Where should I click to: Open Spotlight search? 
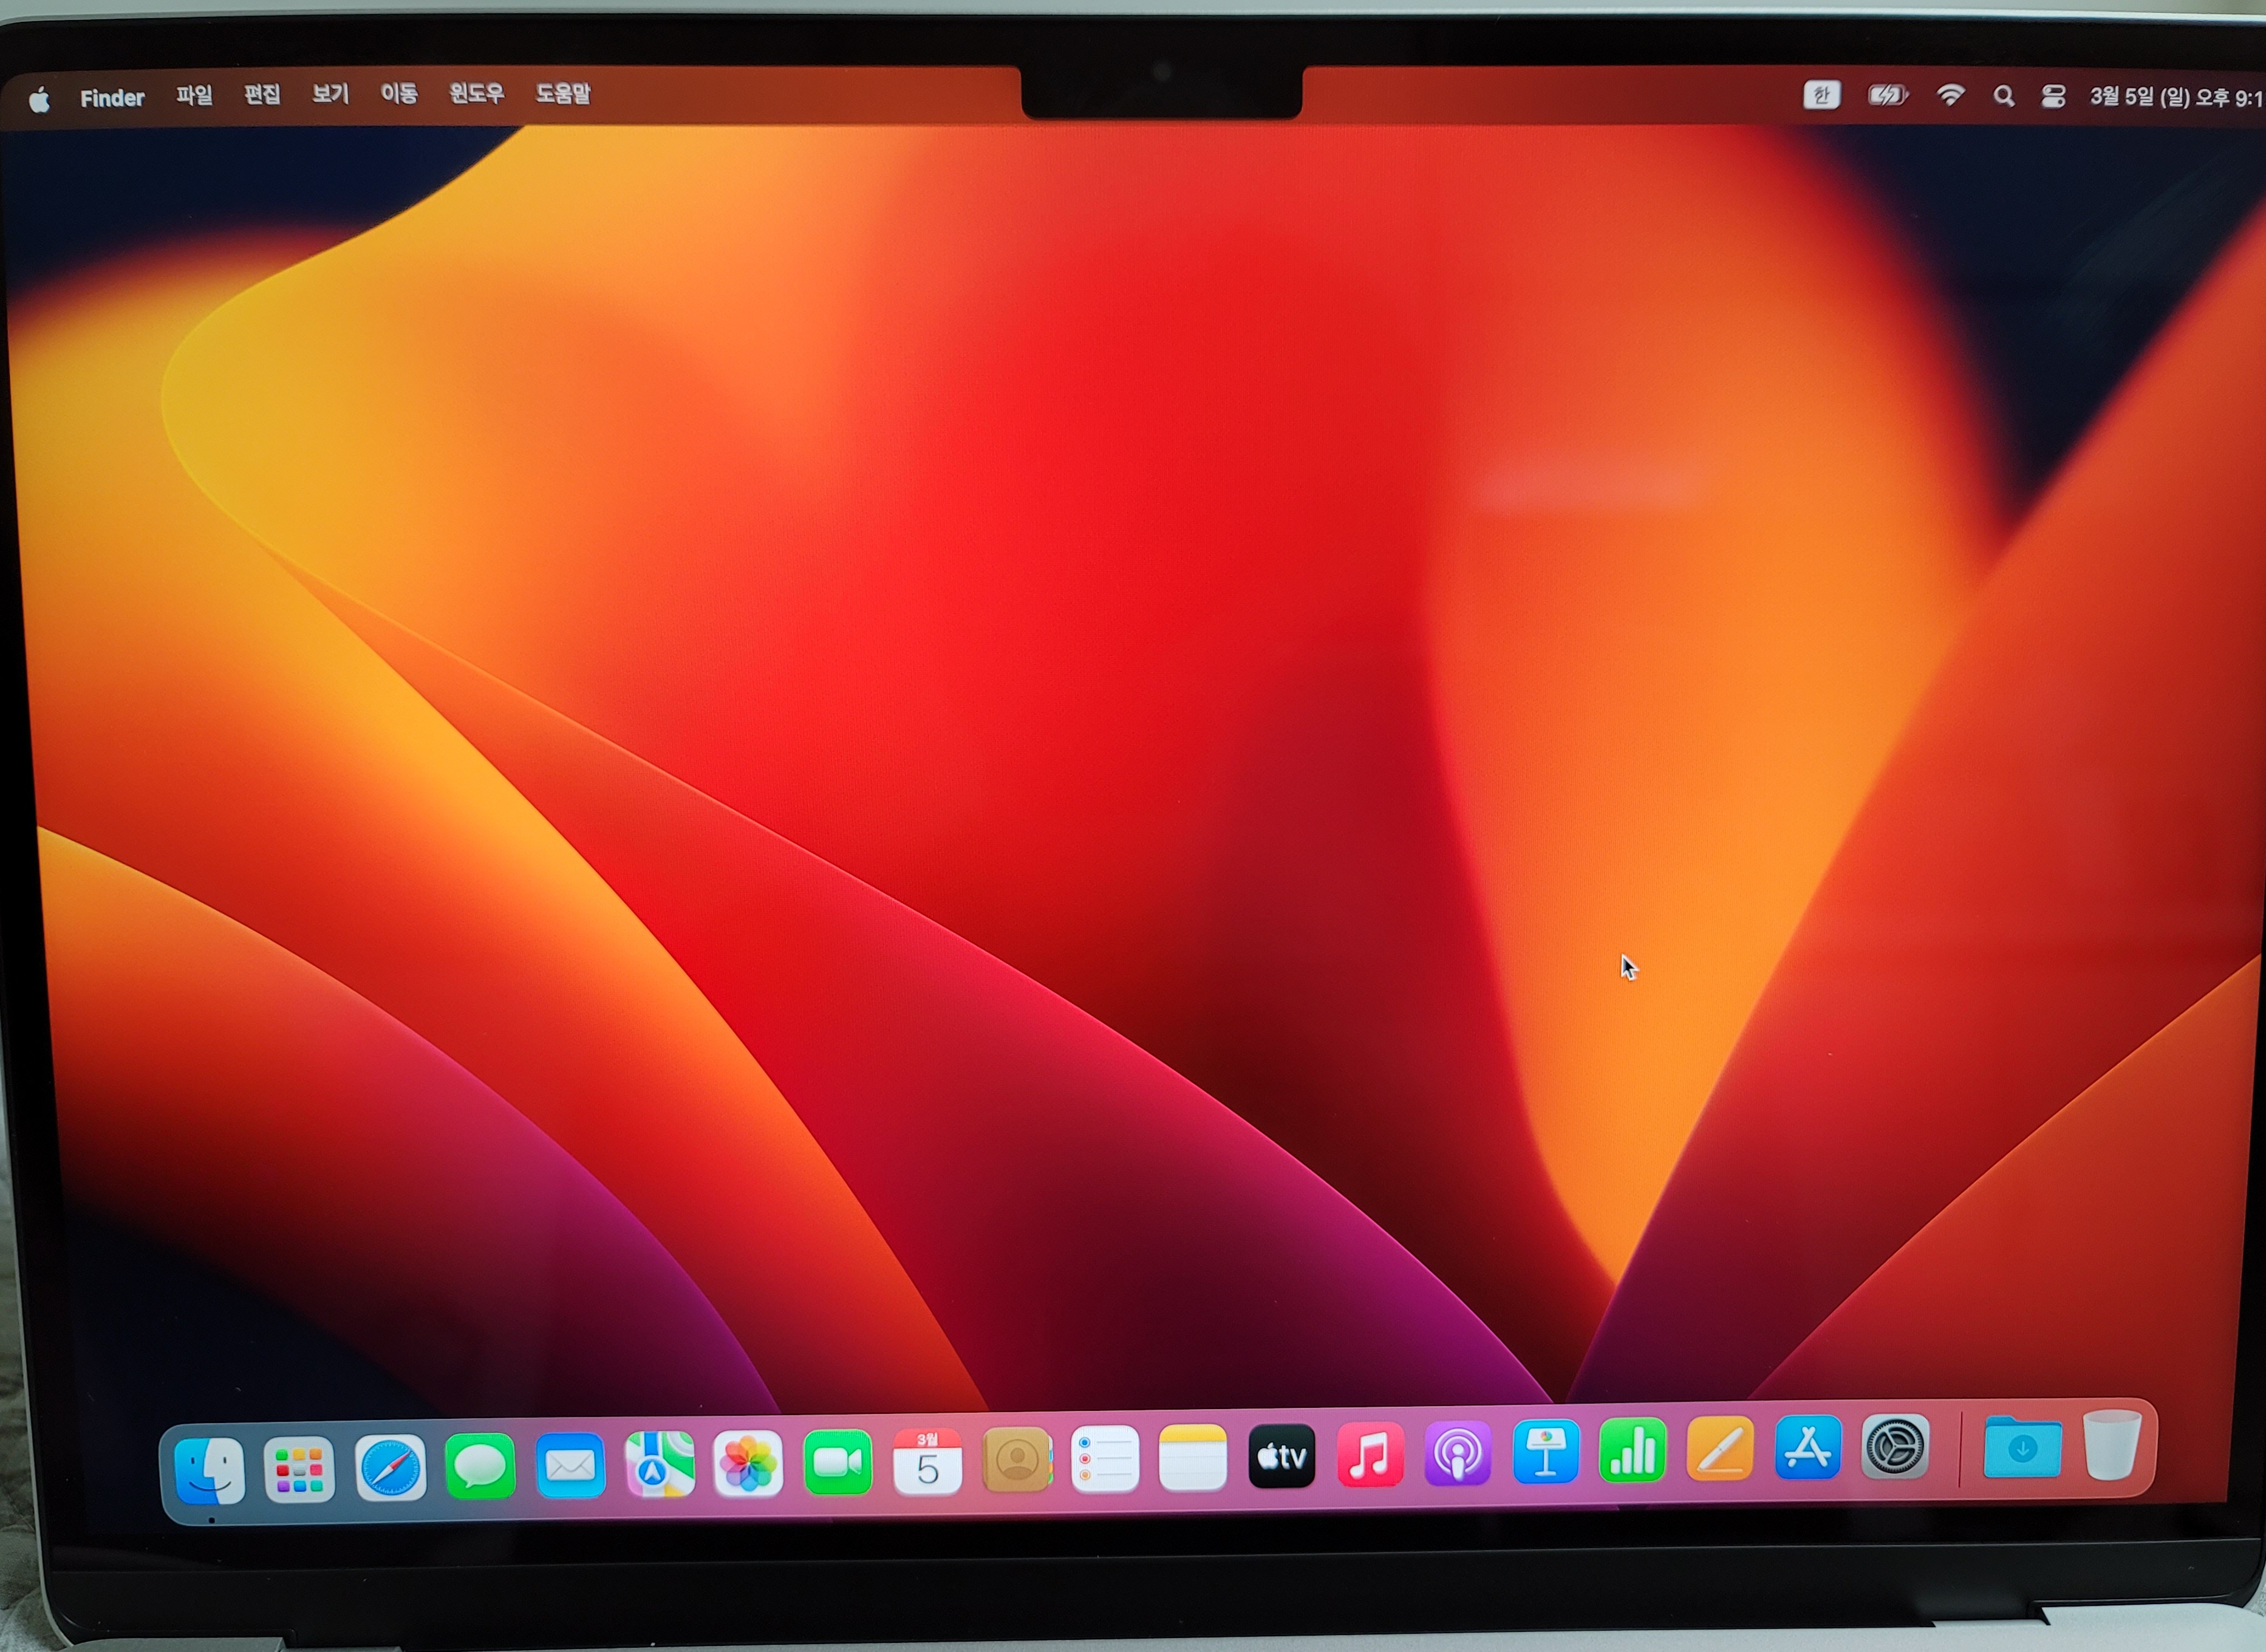click(x=2003, y=96)
